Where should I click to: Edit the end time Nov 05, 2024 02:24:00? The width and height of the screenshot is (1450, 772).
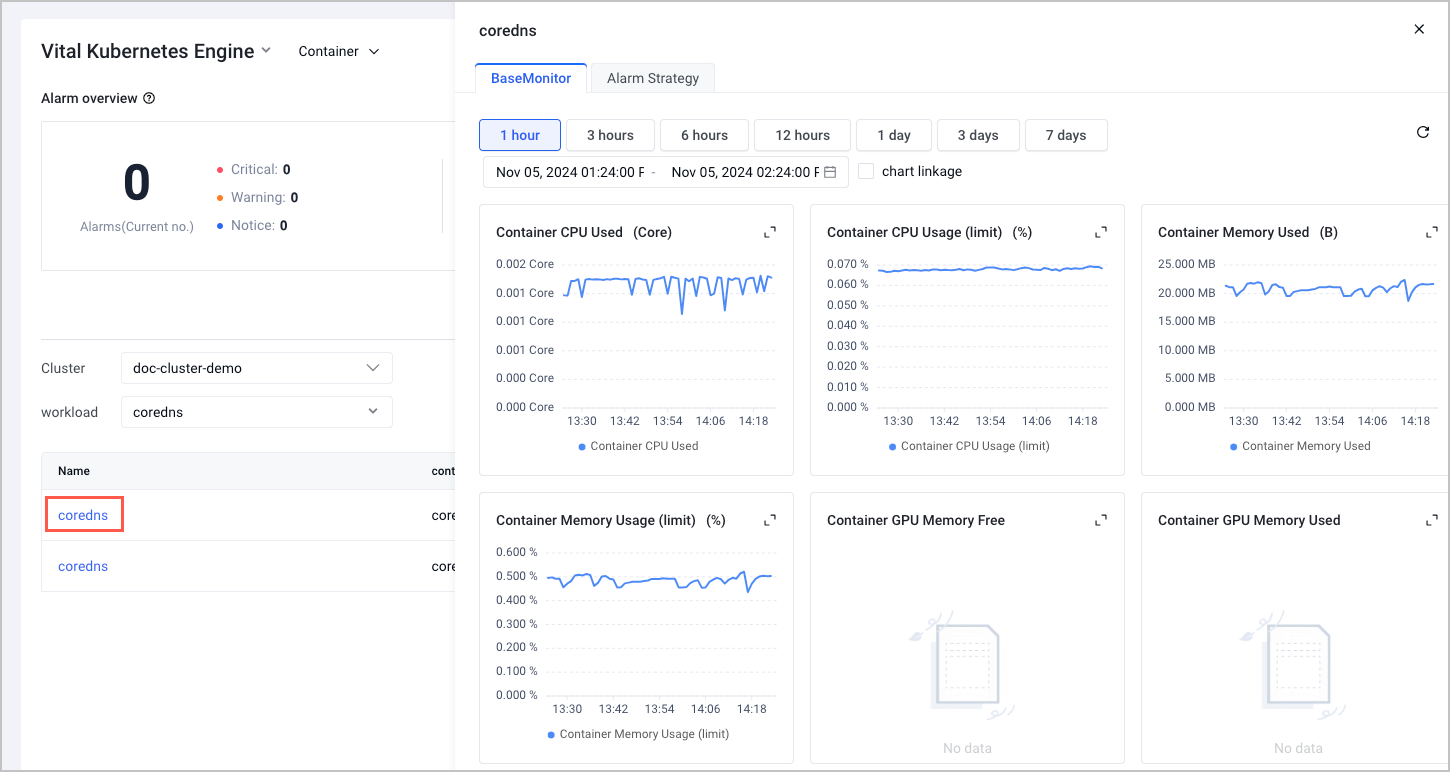click(x=745, y=172)
